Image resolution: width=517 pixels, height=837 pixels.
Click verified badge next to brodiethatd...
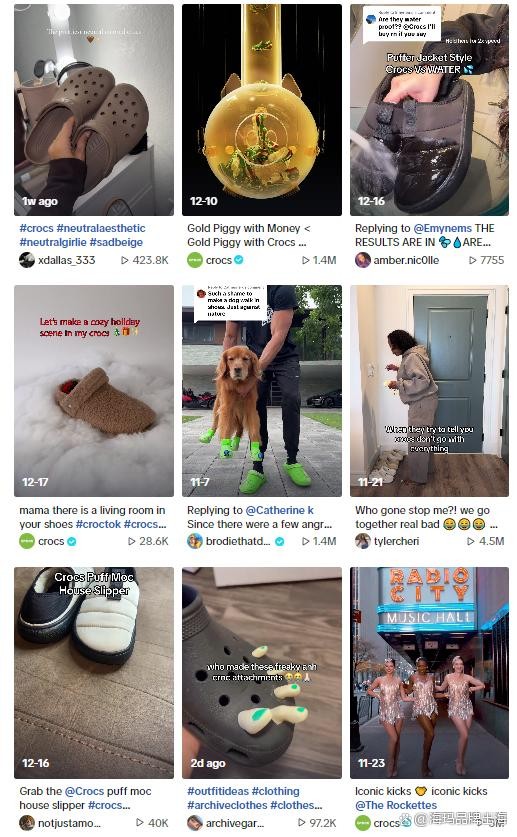point(279,541)
